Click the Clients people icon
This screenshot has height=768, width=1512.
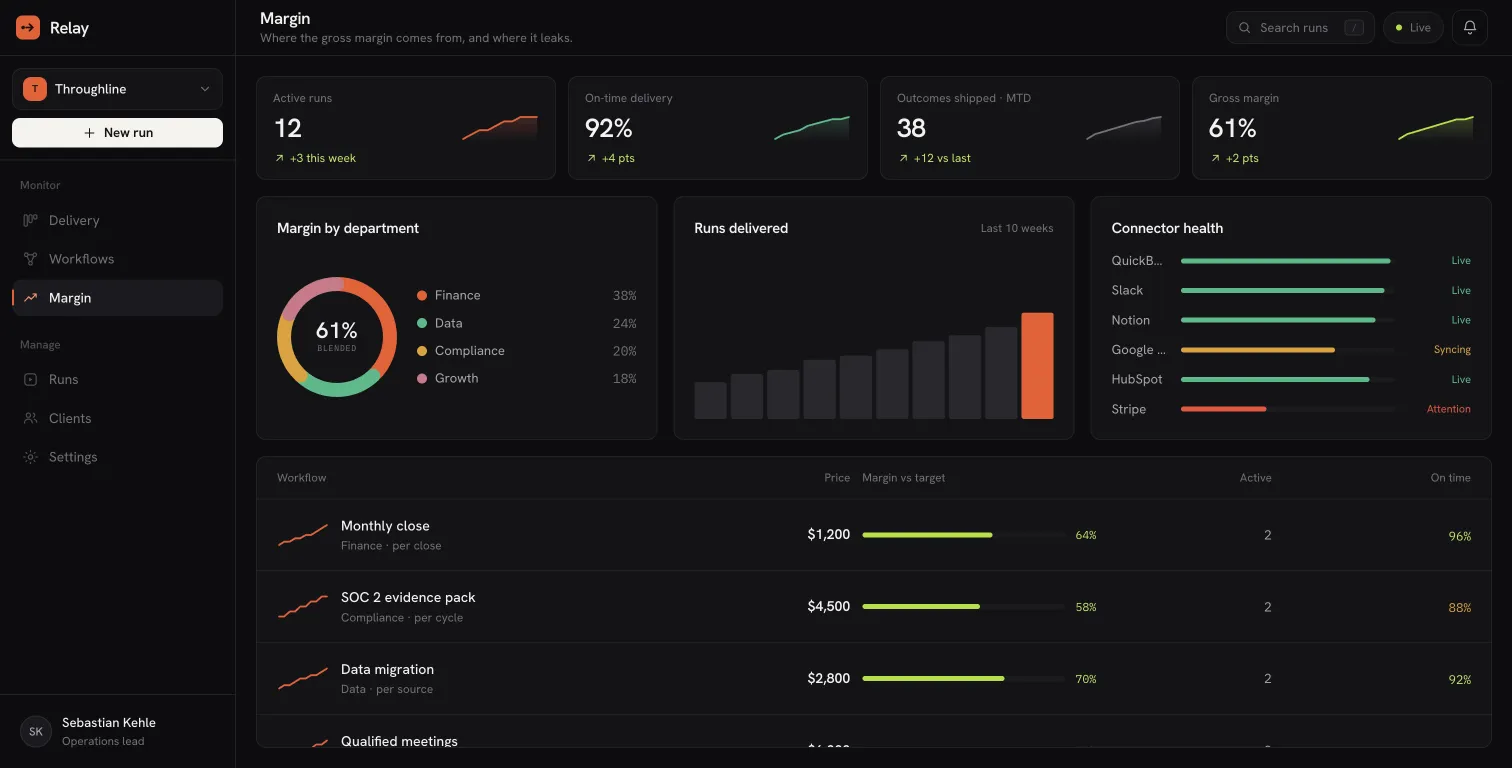point(30,418)
